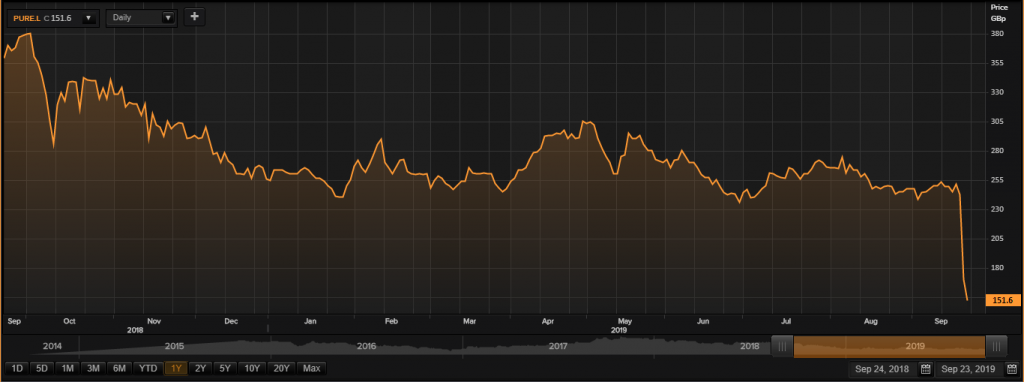1024x382 pixels.
Task: Select the 6M time range
Action: pyautogui.click(x=119, y=369)
